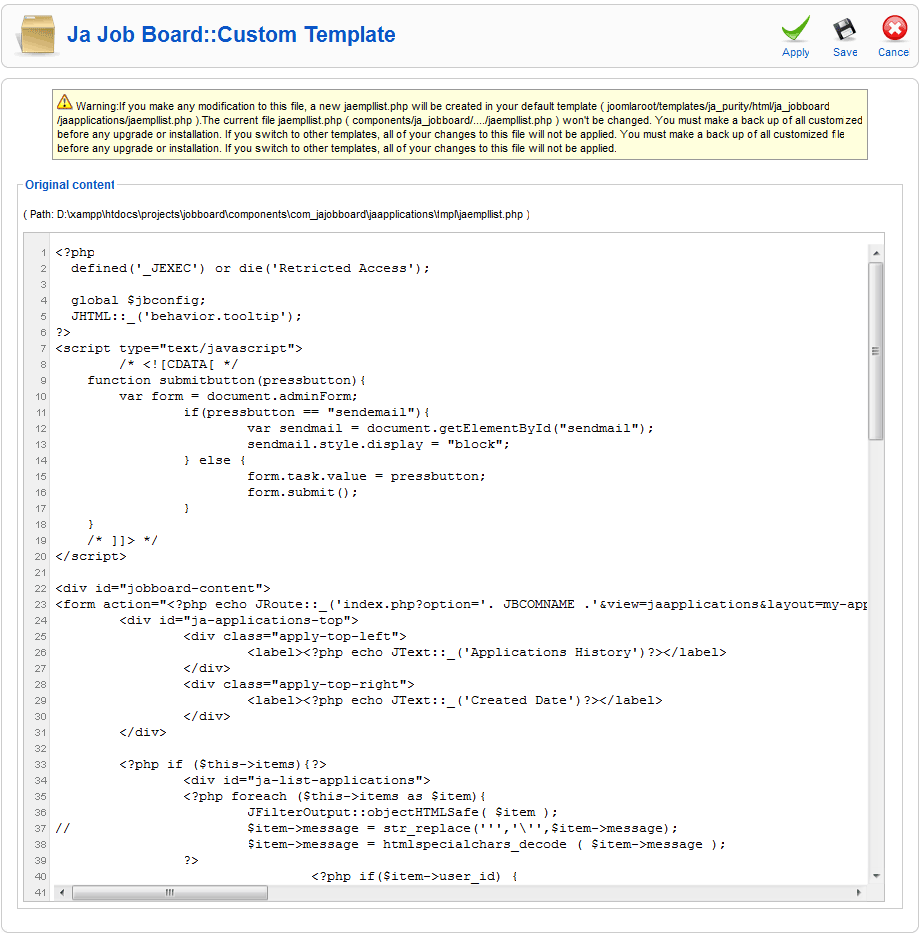Click the Save floppy disk icon
The image size is (921, 937).
pos(844,29)
